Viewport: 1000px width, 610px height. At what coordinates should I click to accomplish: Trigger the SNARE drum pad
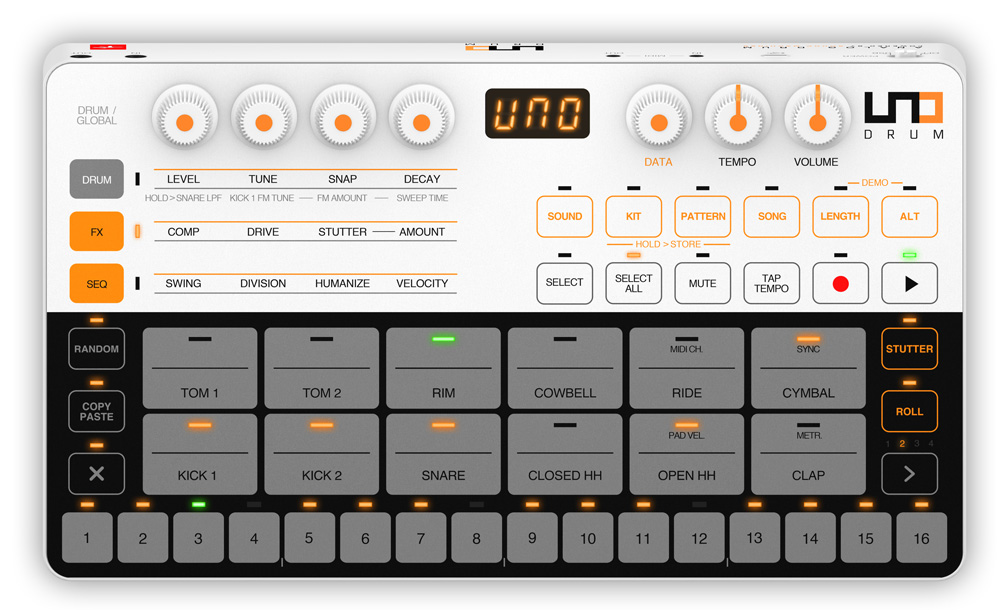pos(443,455)
